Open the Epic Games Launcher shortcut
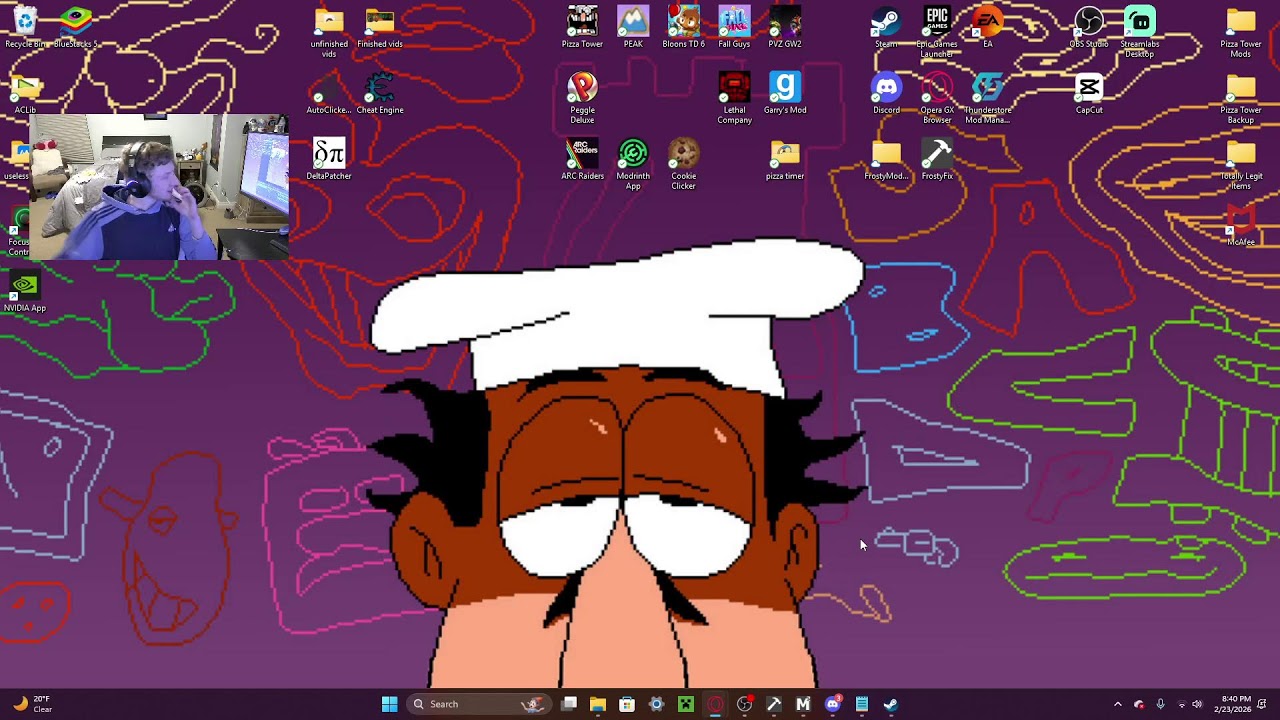 pos(937,32)
